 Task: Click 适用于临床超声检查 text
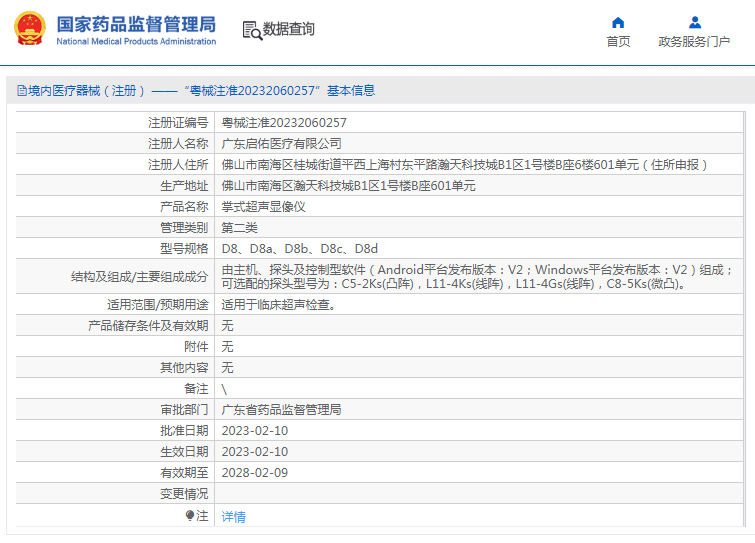(x=279, y=305)
